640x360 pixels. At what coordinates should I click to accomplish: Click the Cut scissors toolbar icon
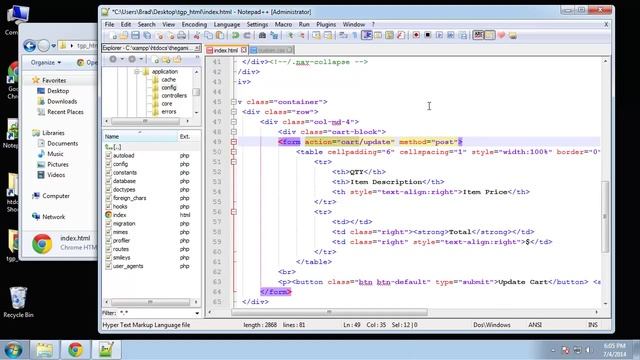point(196,36)
